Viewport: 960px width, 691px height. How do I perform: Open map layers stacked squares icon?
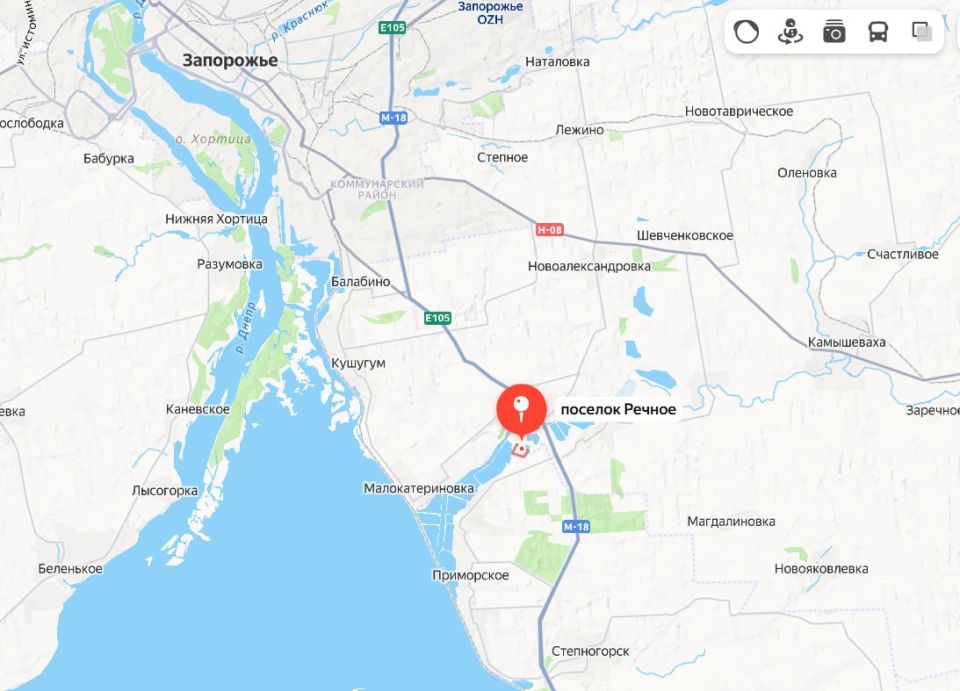921,31
